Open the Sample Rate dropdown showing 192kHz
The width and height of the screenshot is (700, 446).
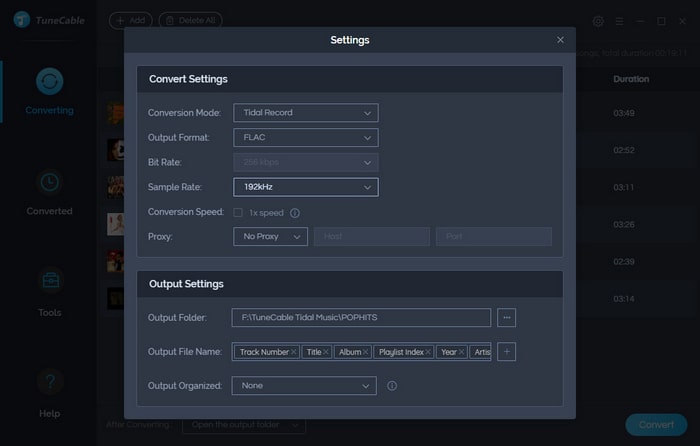(x=306, y=187)
